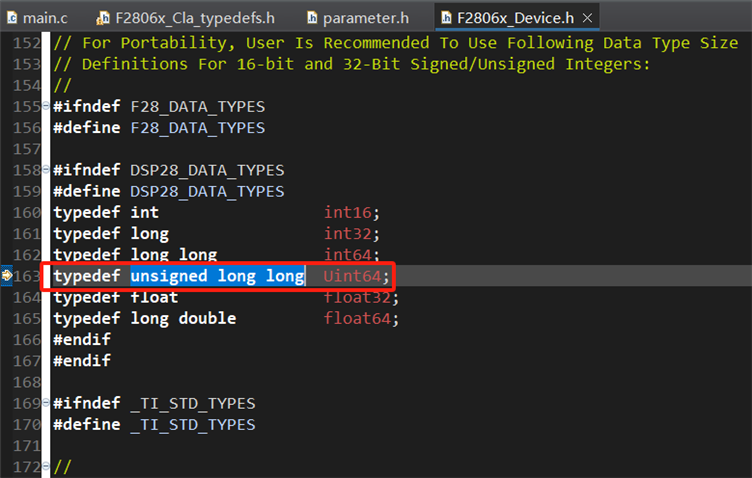
Task: Click the int16 typedef name
Action: tap(348, 212)
